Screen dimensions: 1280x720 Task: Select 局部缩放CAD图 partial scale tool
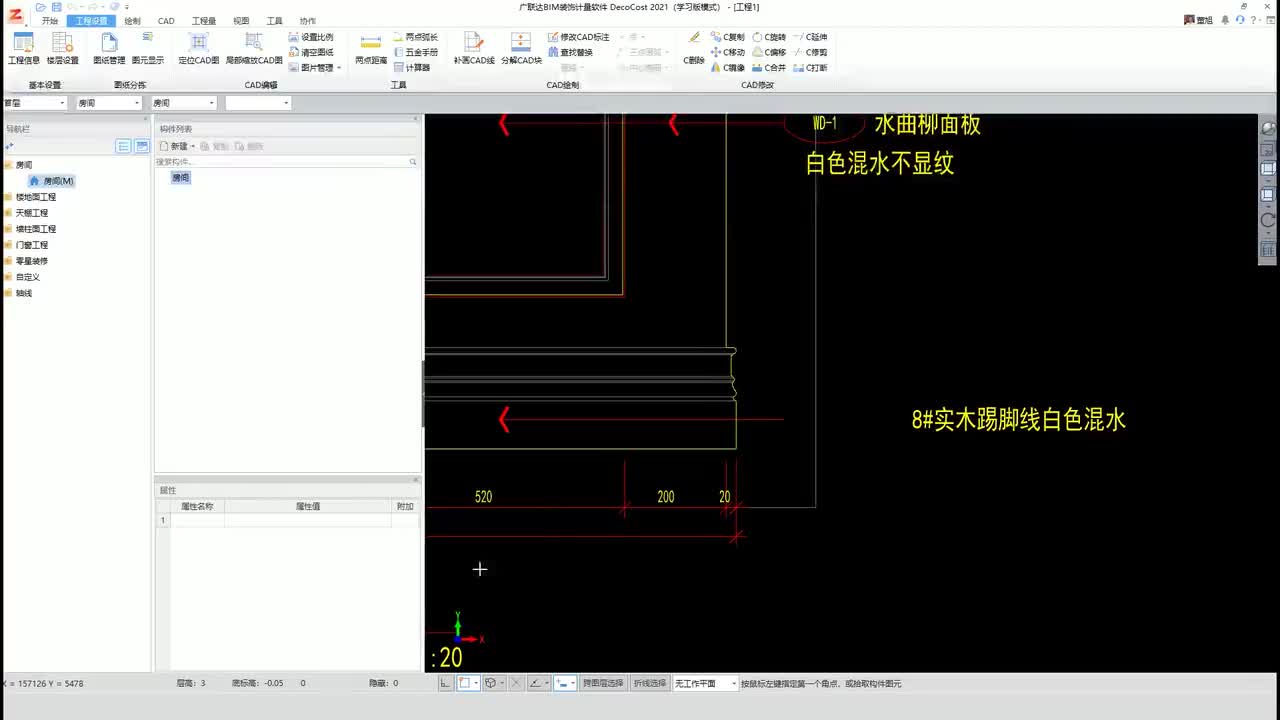pyautogui.click(x=254, y=48)
